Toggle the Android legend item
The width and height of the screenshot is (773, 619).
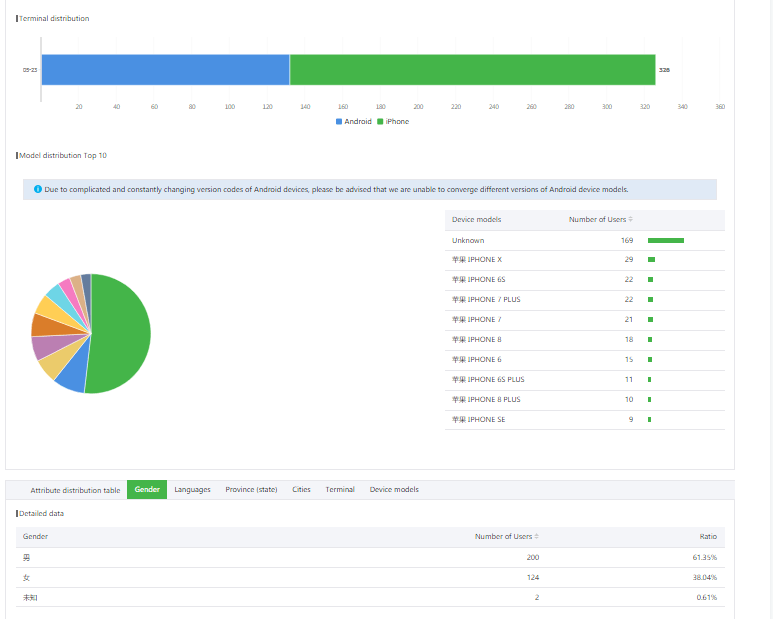point(353,121)
